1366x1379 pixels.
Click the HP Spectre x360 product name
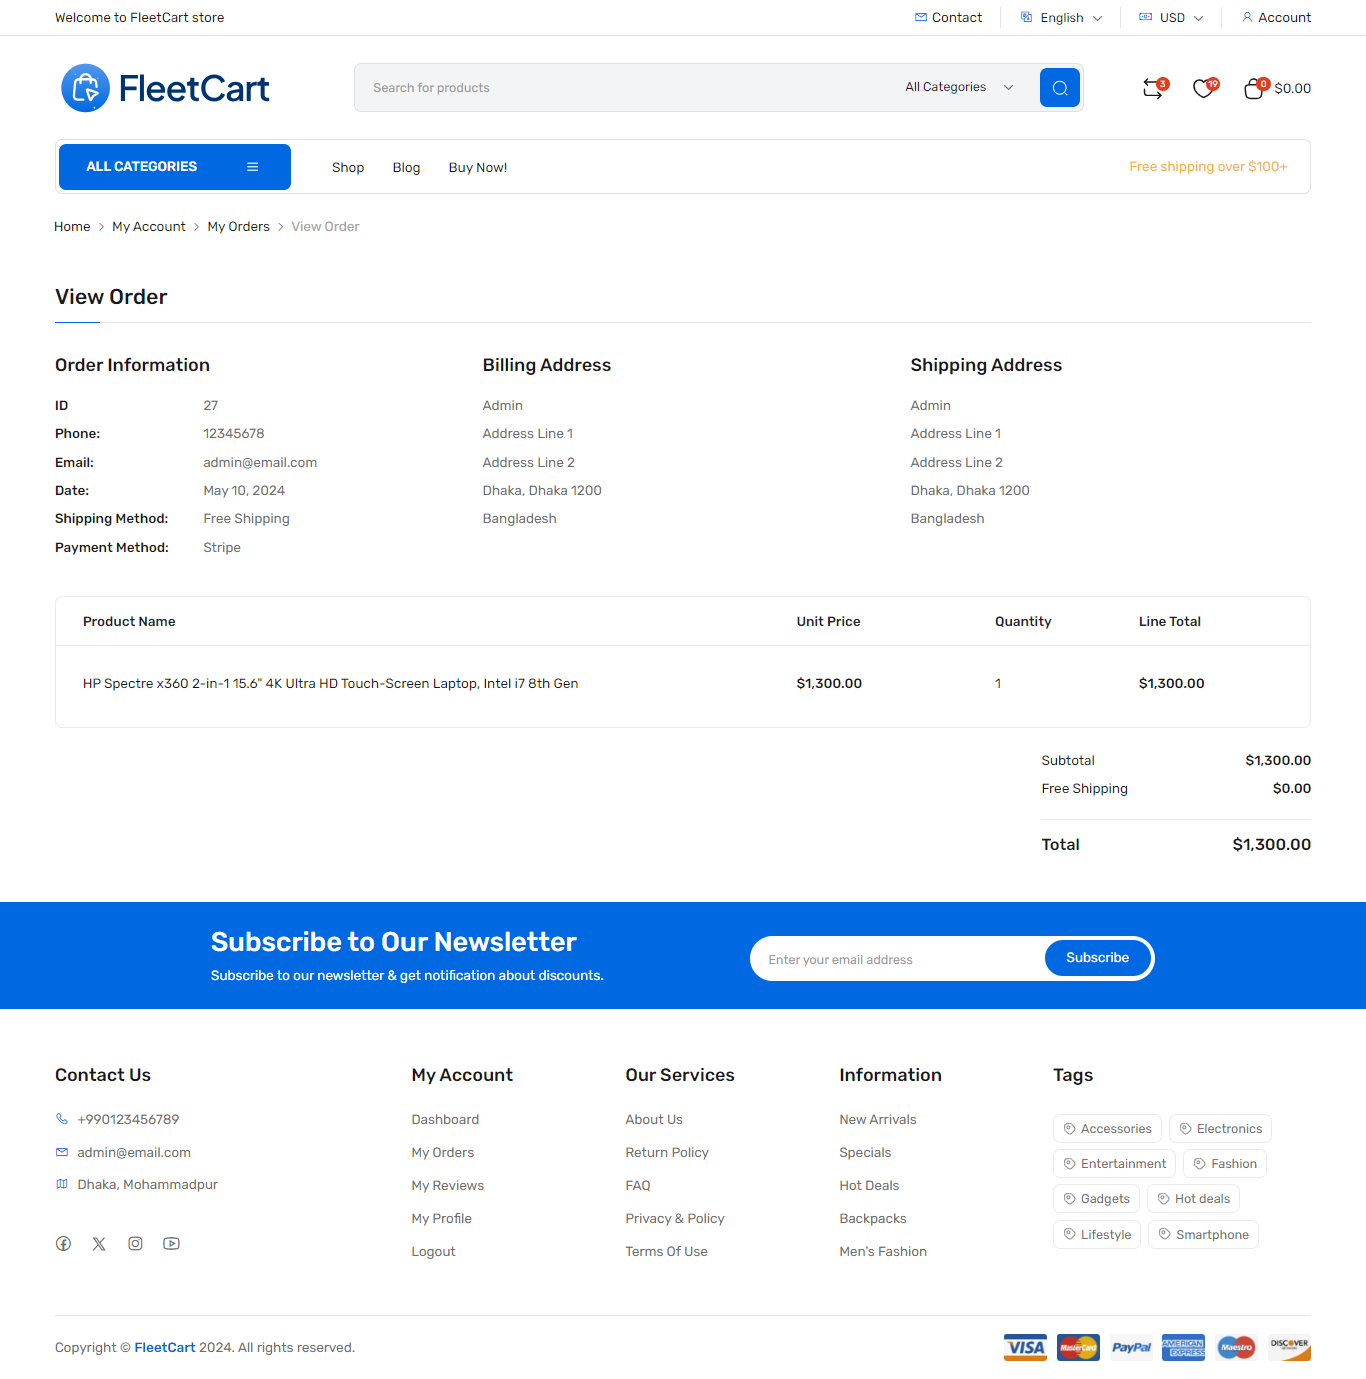click(330, 684)
